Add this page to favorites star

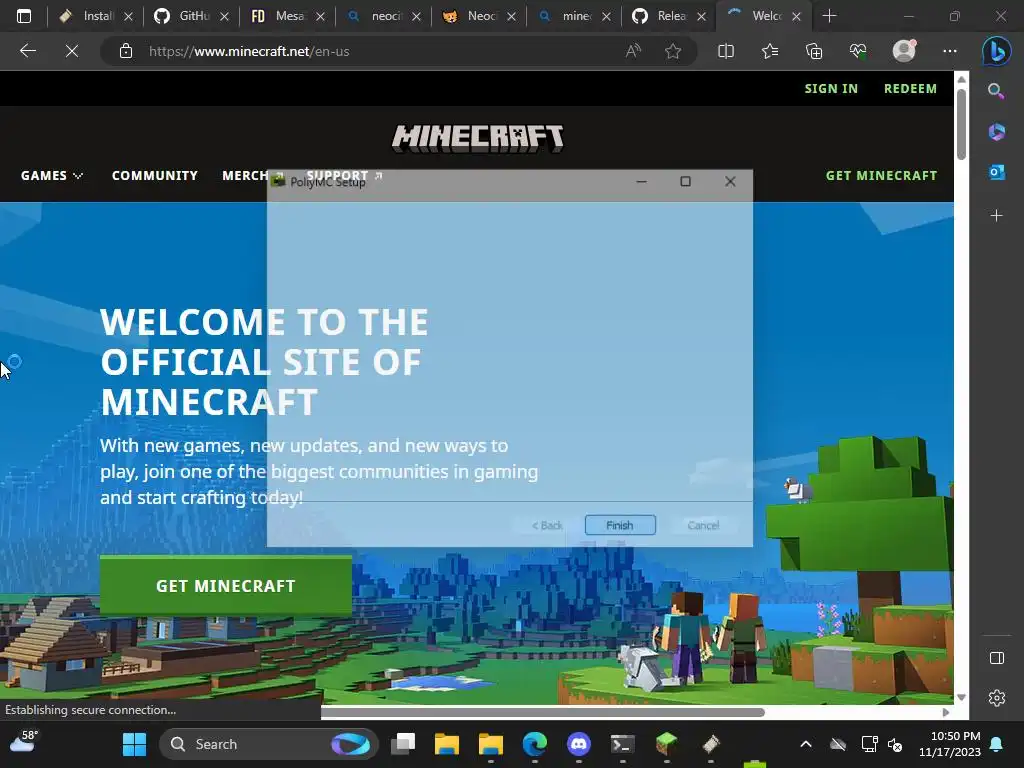[x=673, y=51]
